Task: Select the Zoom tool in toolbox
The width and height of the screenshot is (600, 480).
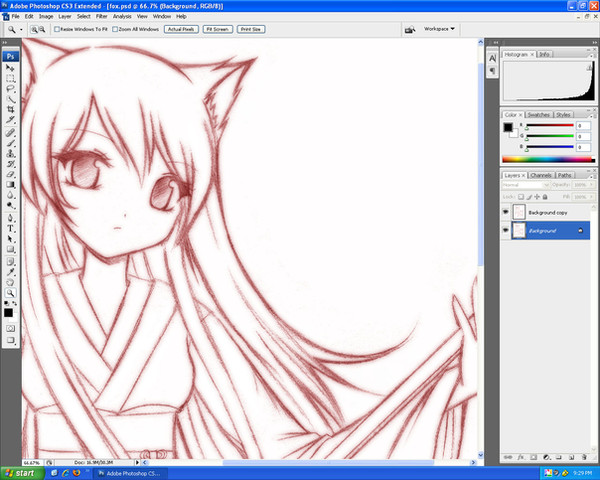Action: pyautogui.click(x=10, y=292)
